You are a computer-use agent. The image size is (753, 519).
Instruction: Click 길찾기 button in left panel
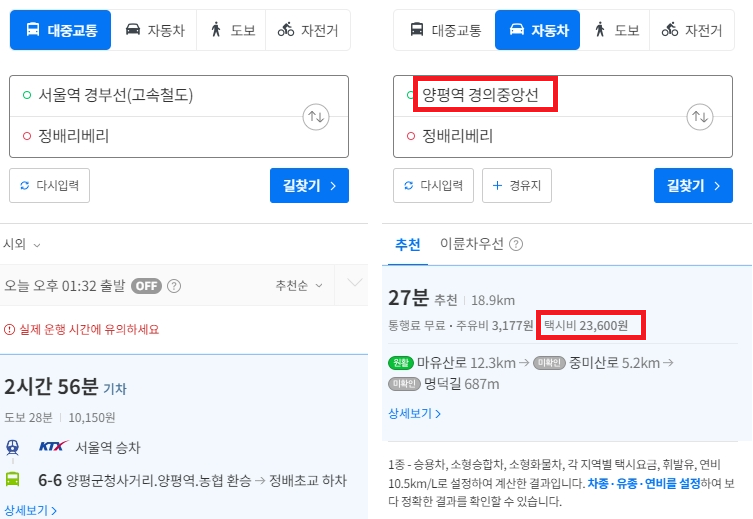(309, 186)
